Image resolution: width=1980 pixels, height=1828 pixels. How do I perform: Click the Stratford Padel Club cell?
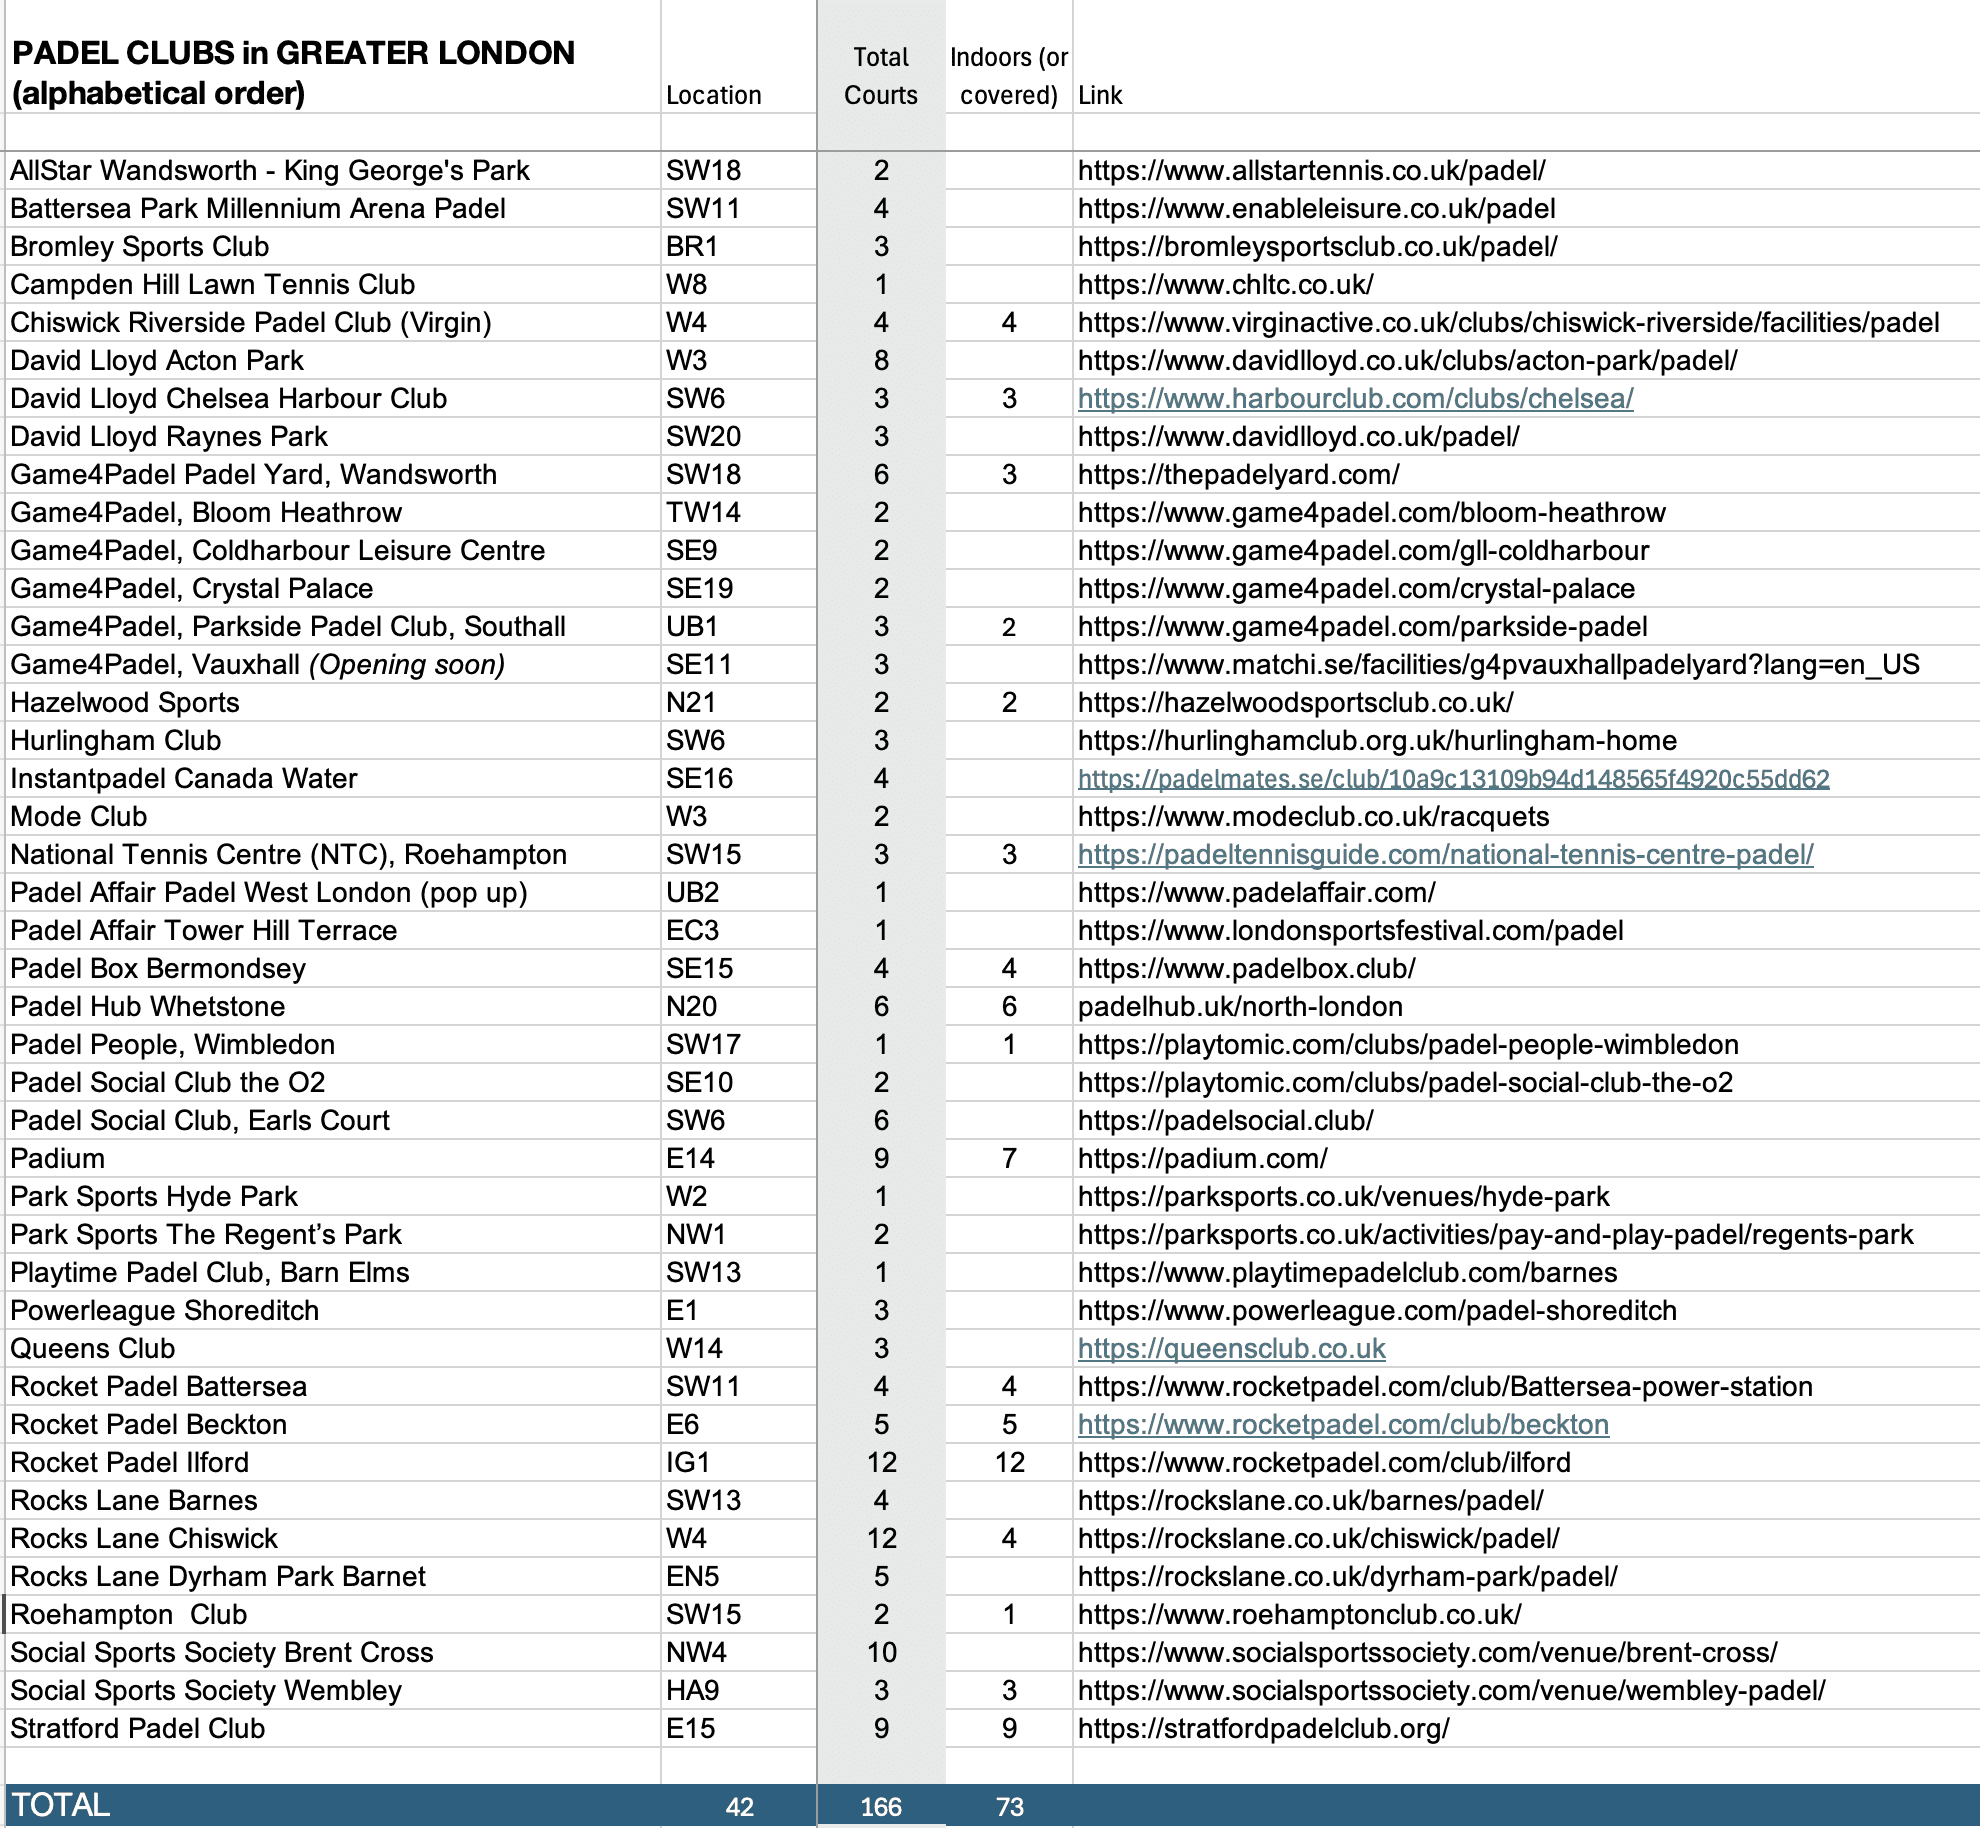(138, 1729)
